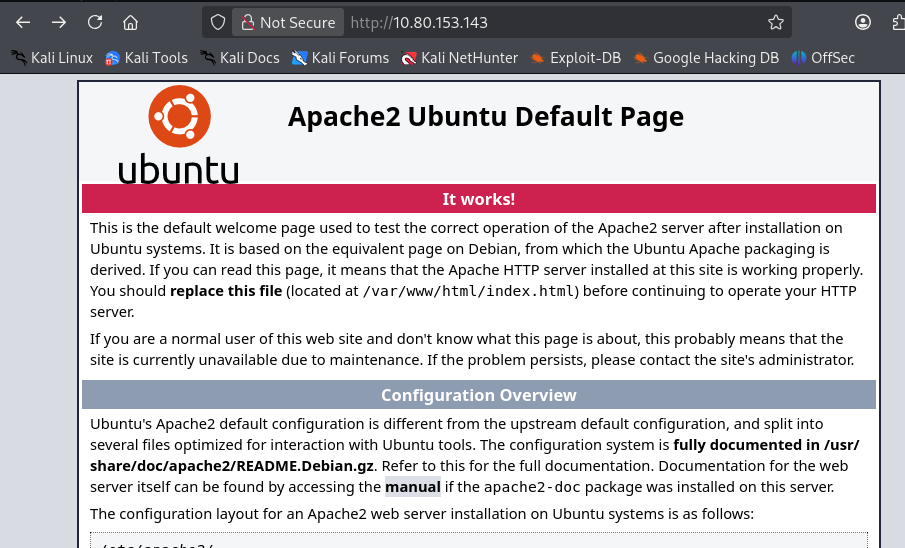
Task: Click the Not Secure lock indicator
Action: tap(288, 23)
